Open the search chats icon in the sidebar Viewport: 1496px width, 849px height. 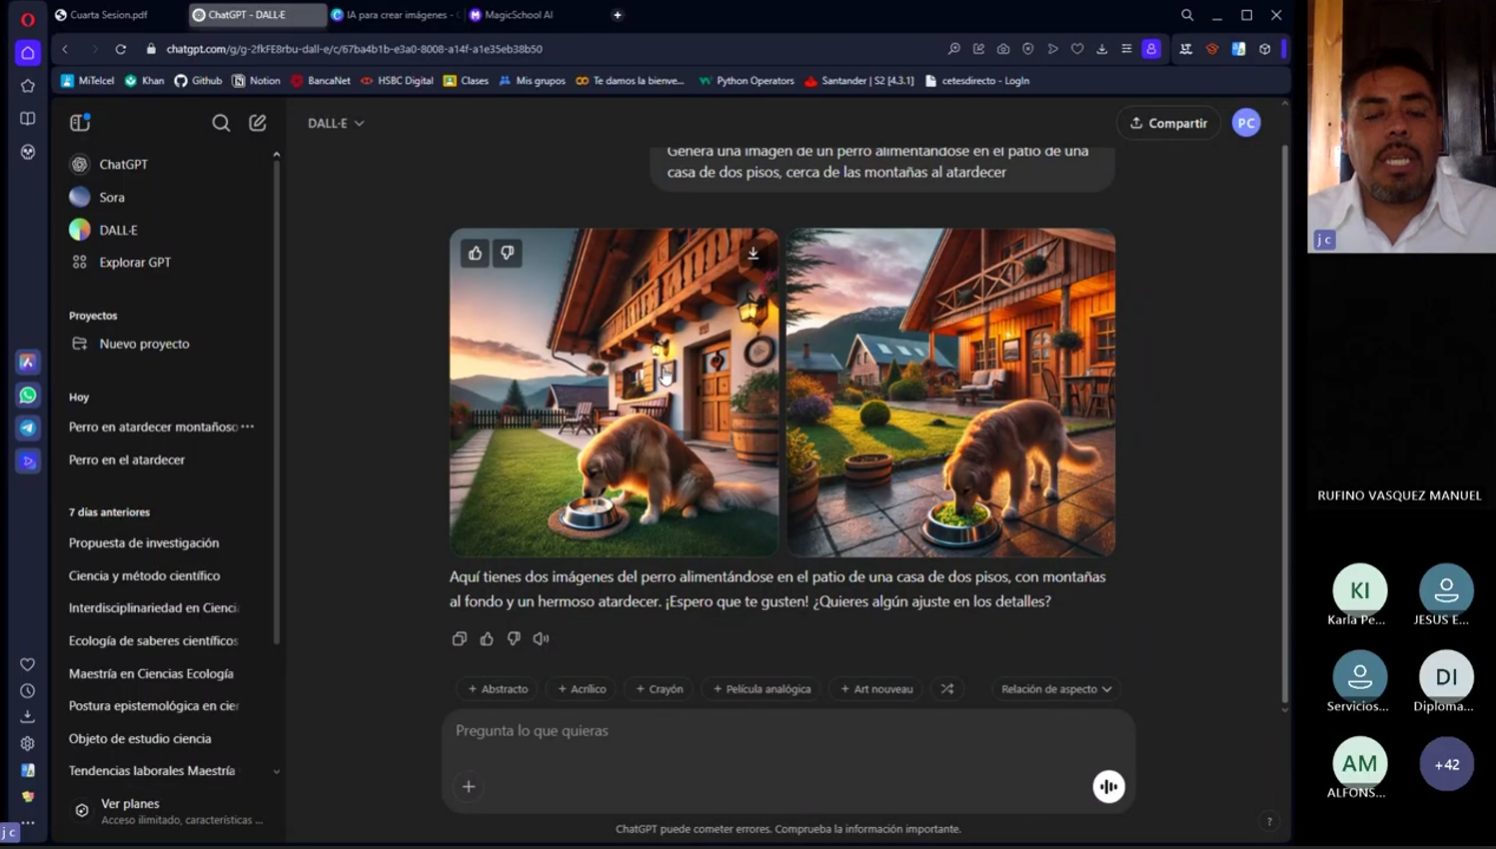click(x=221, y=123)
